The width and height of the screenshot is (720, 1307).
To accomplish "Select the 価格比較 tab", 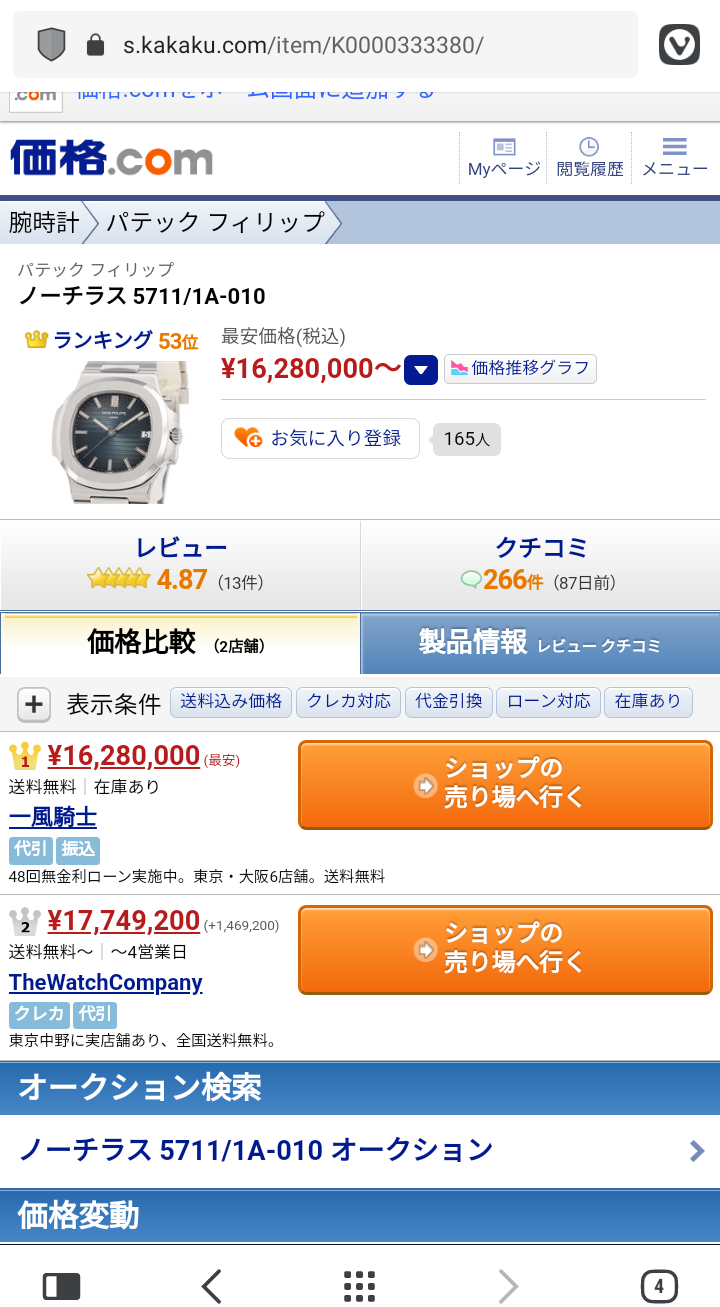I will [x=180, y=643].
